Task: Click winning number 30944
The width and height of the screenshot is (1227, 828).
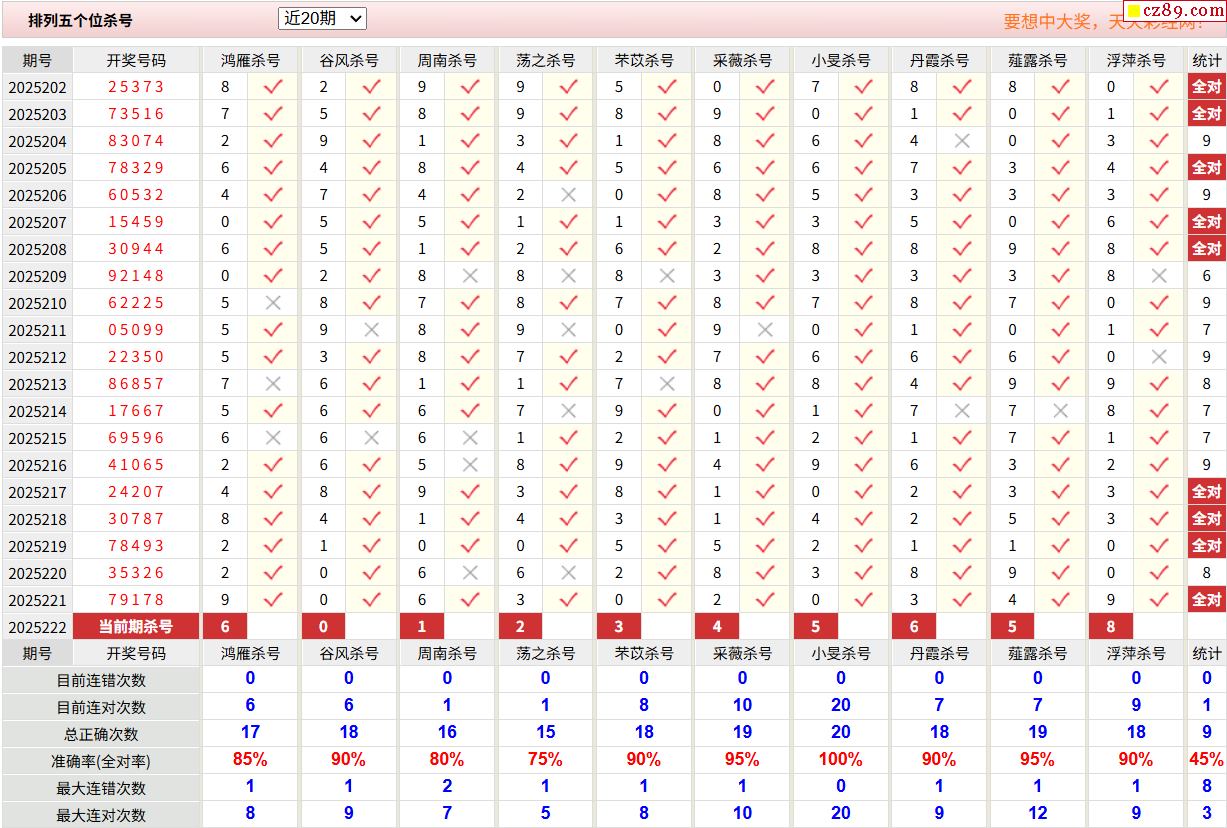Action: pyautogui.click(x=136, y=249)
